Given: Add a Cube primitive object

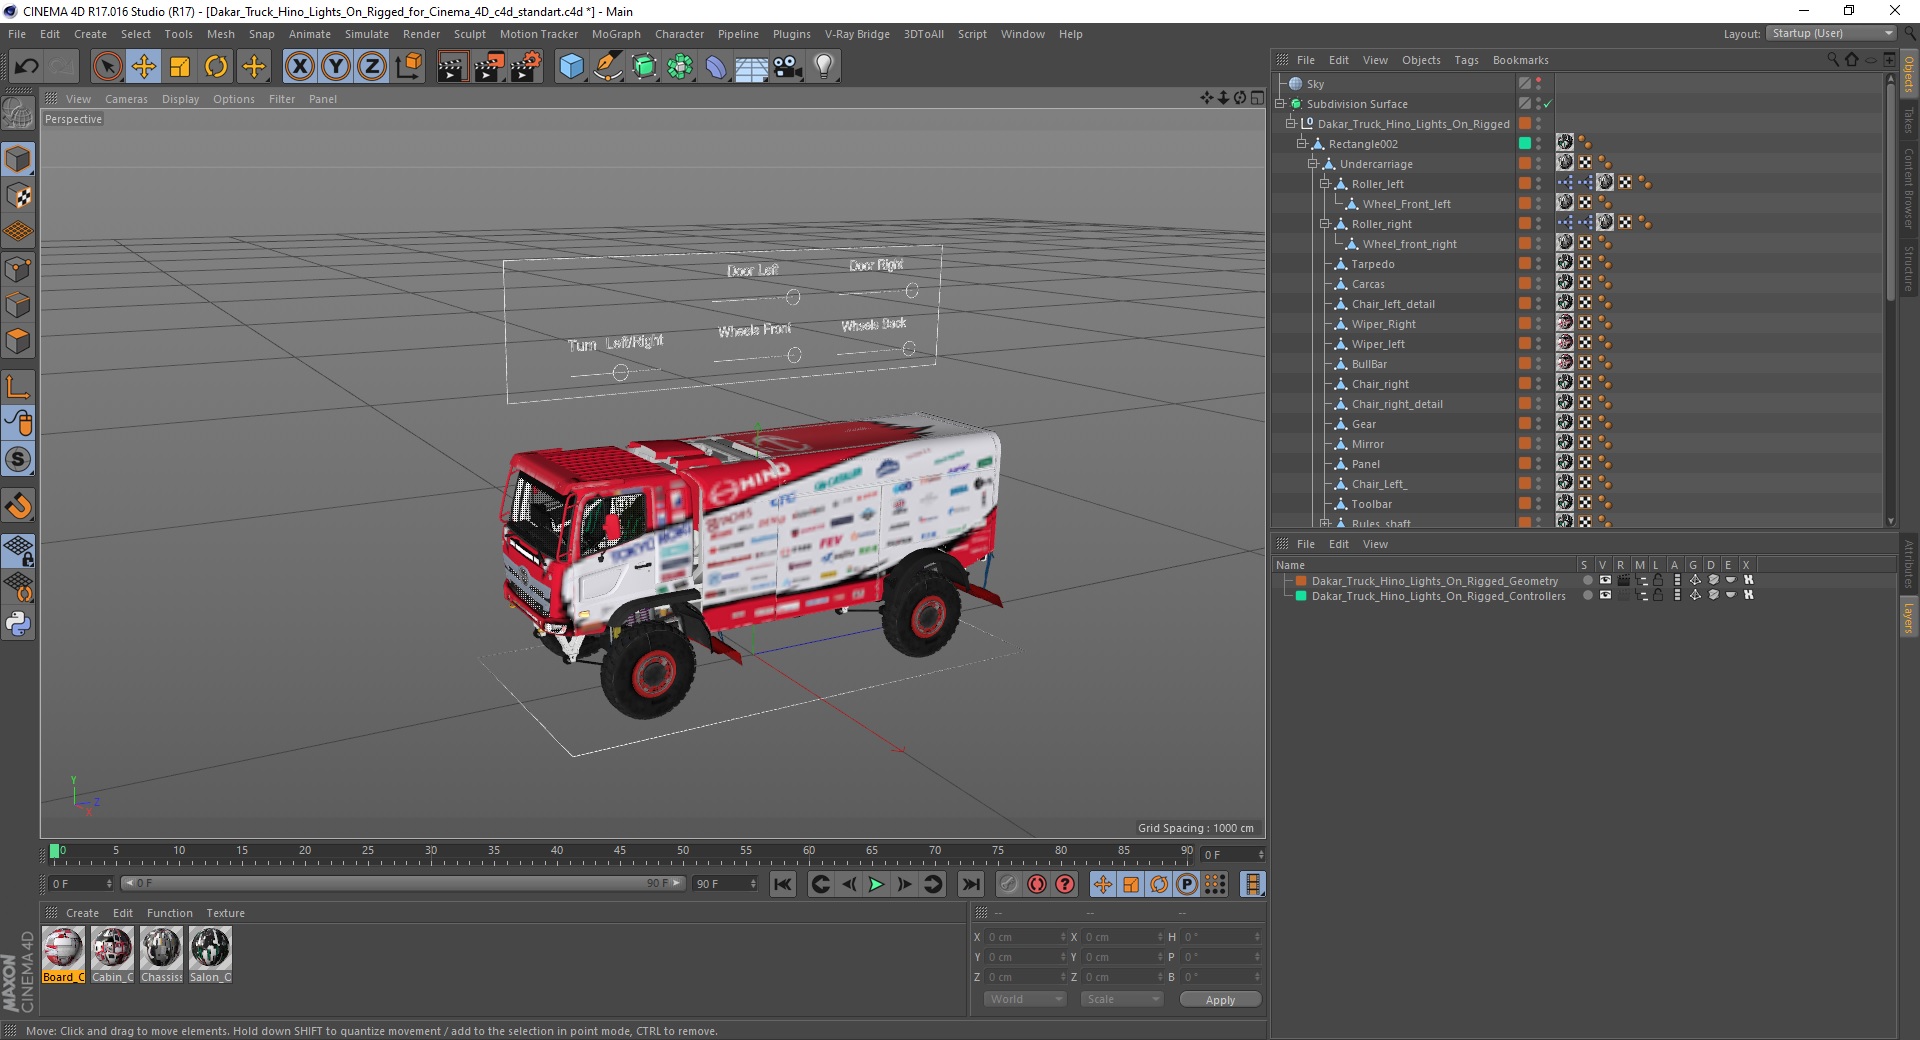Looking at the screenshot, I should [x=571, y=67].
